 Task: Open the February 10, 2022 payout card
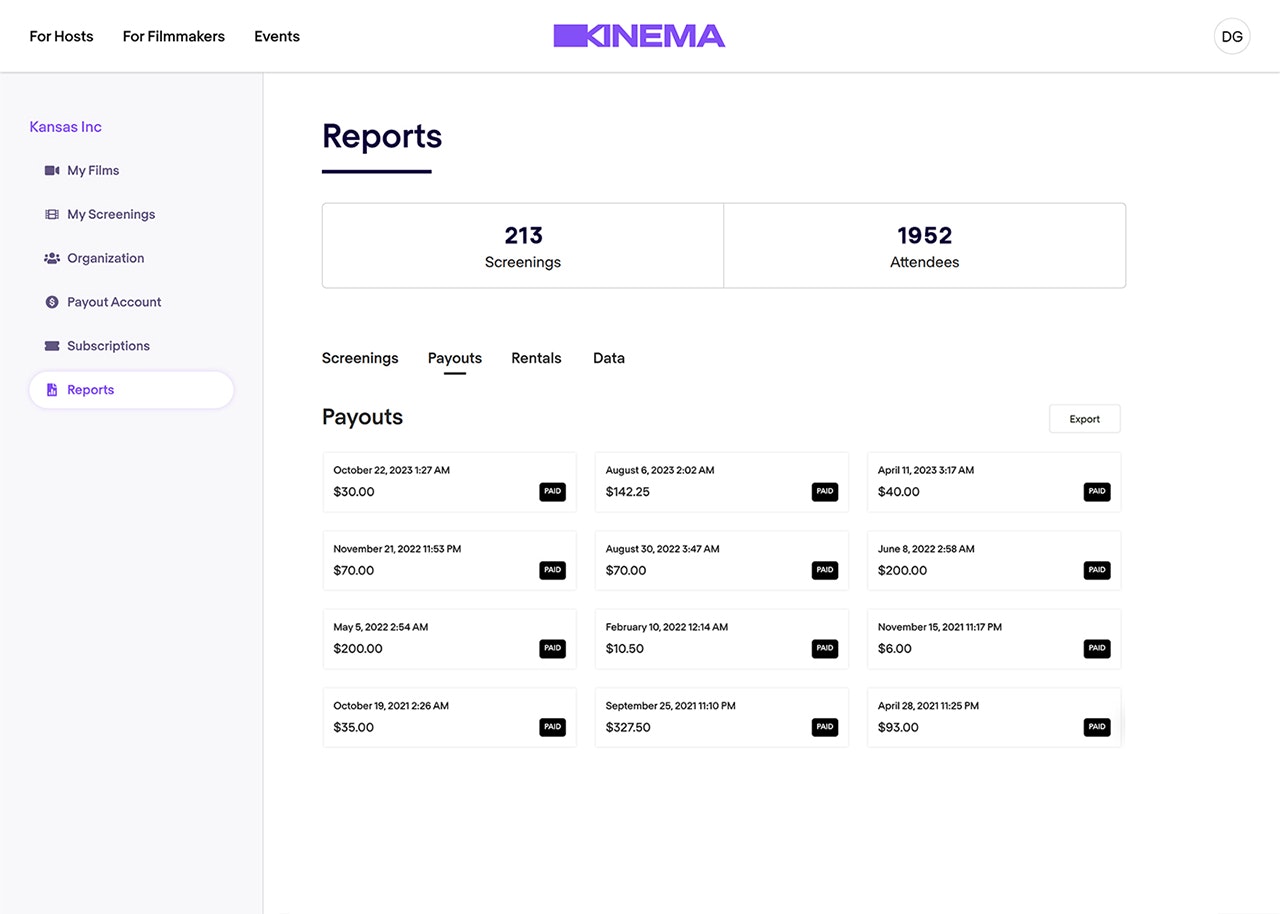pyautogui.click(x=722, y=639)
